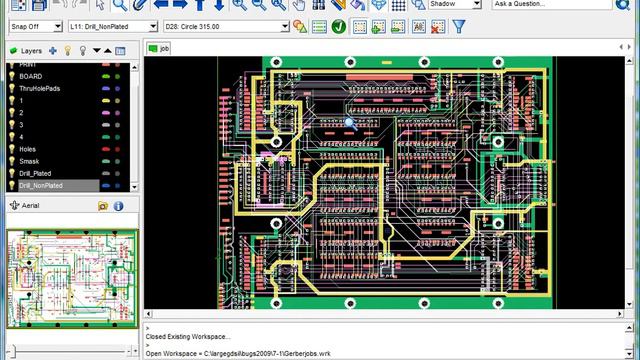Image resolution: width=640 pixels, height=360 pixels.
Task: Open the layer table icon in Layers panel
Action: pos(120,51)
